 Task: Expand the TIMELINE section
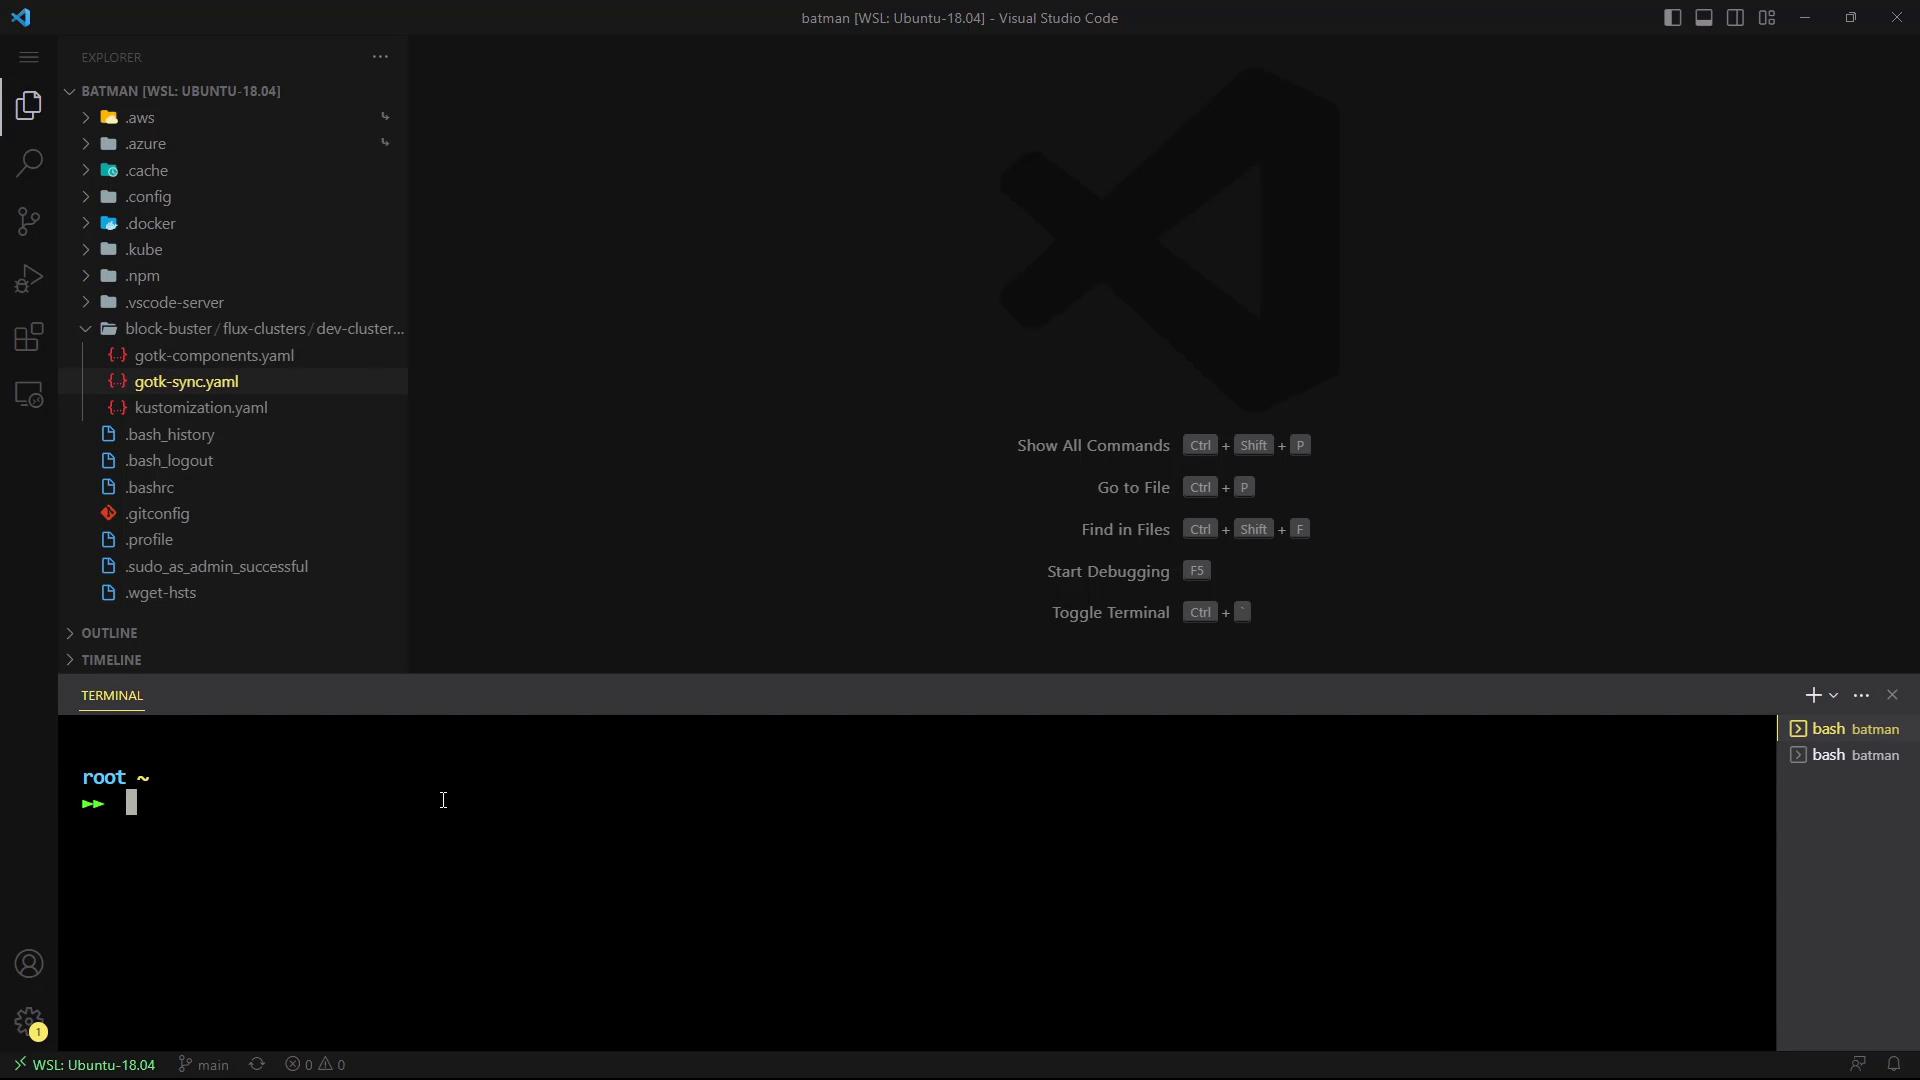coord(233,660)
